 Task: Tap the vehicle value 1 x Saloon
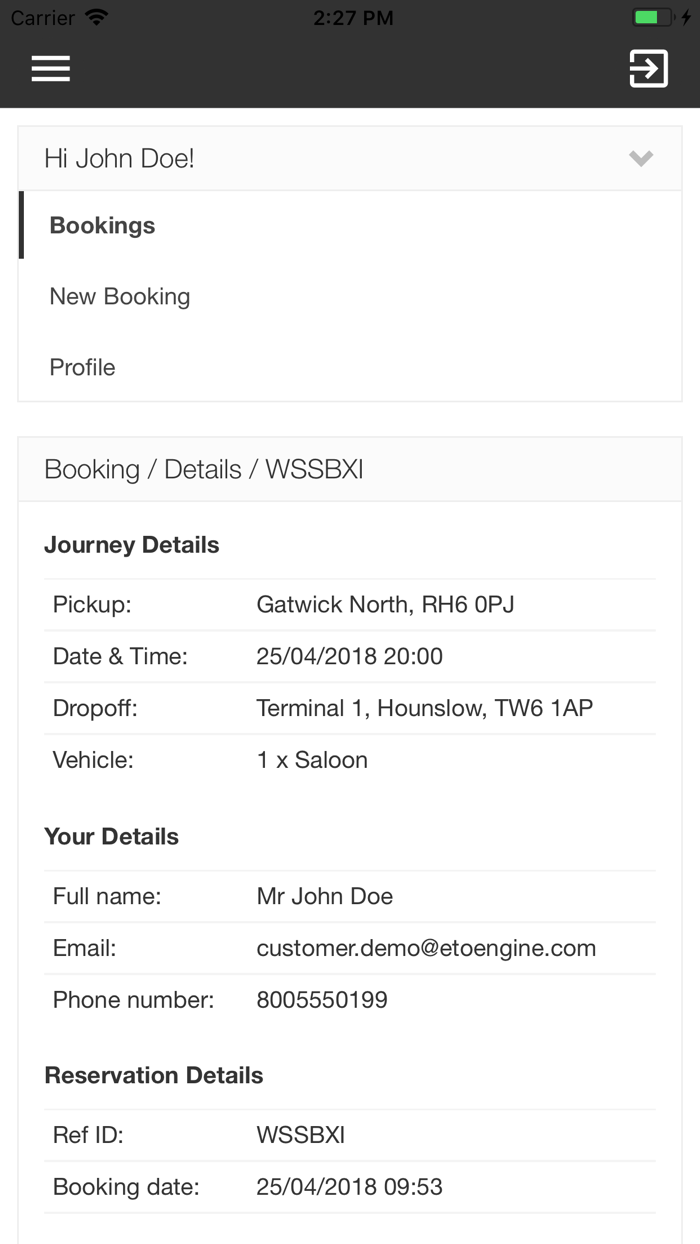pyautogui.click(x=312, y=760)
